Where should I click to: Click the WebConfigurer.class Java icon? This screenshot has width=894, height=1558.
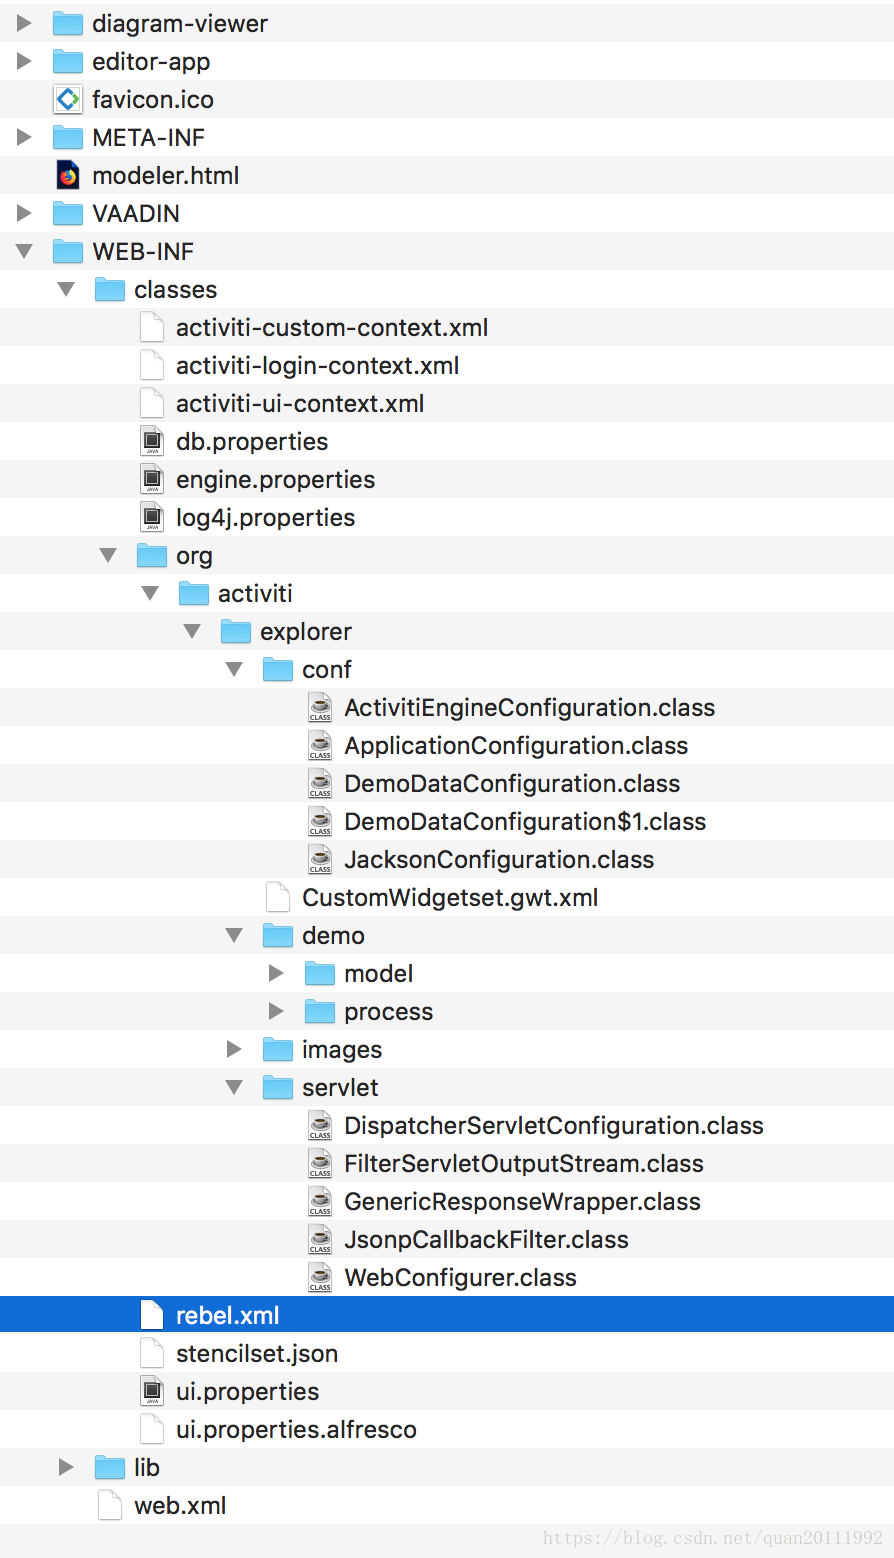click(x=320, y=1277)
